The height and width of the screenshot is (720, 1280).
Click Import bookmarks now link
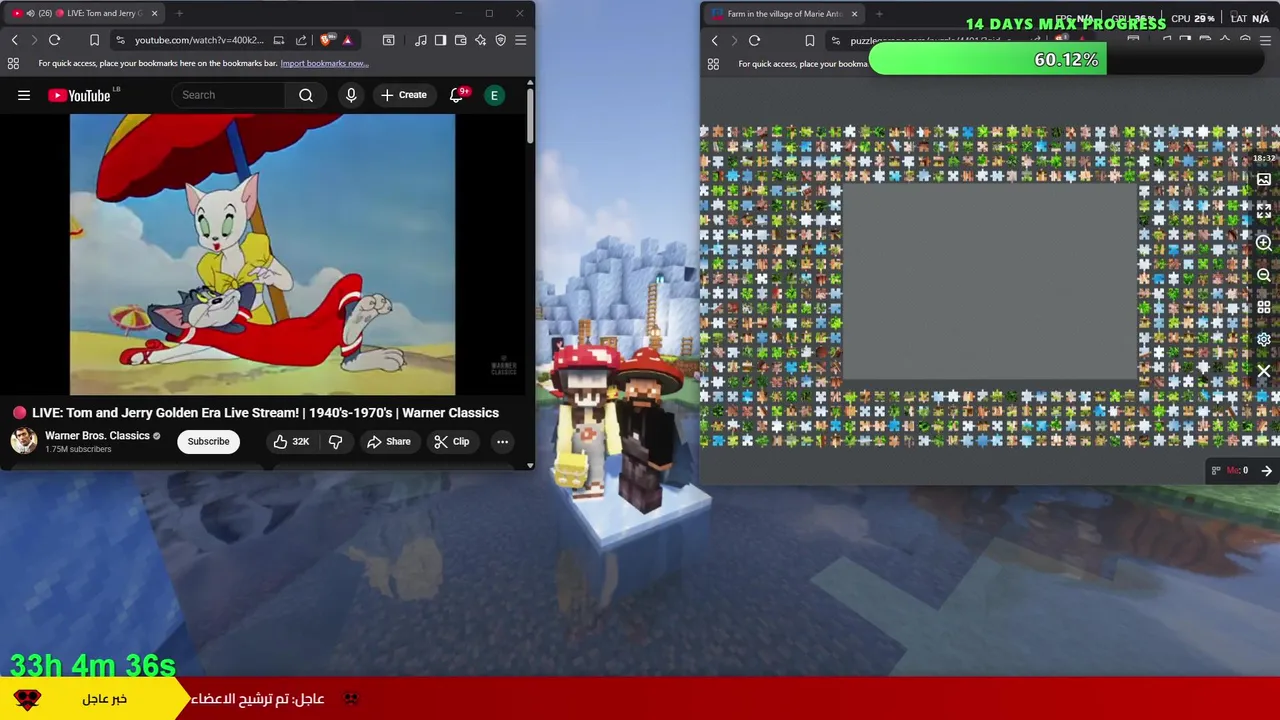pyautogui.click(x=324, y=63)
